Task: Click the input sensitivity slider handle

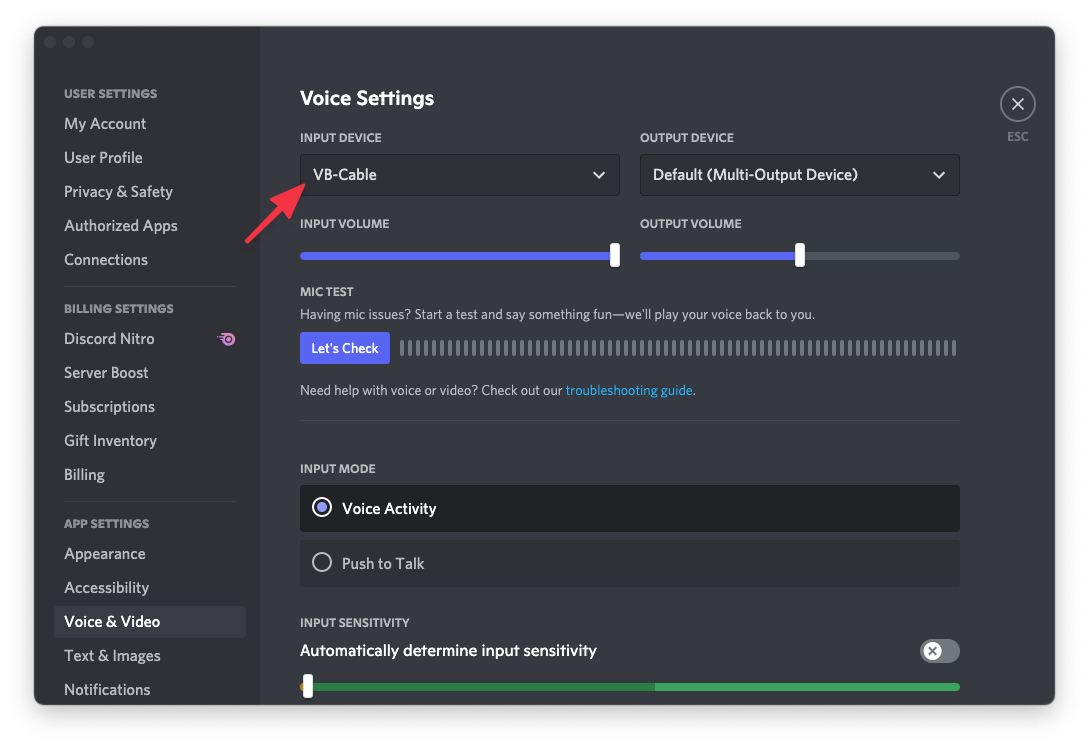Action: pos(308,686)
